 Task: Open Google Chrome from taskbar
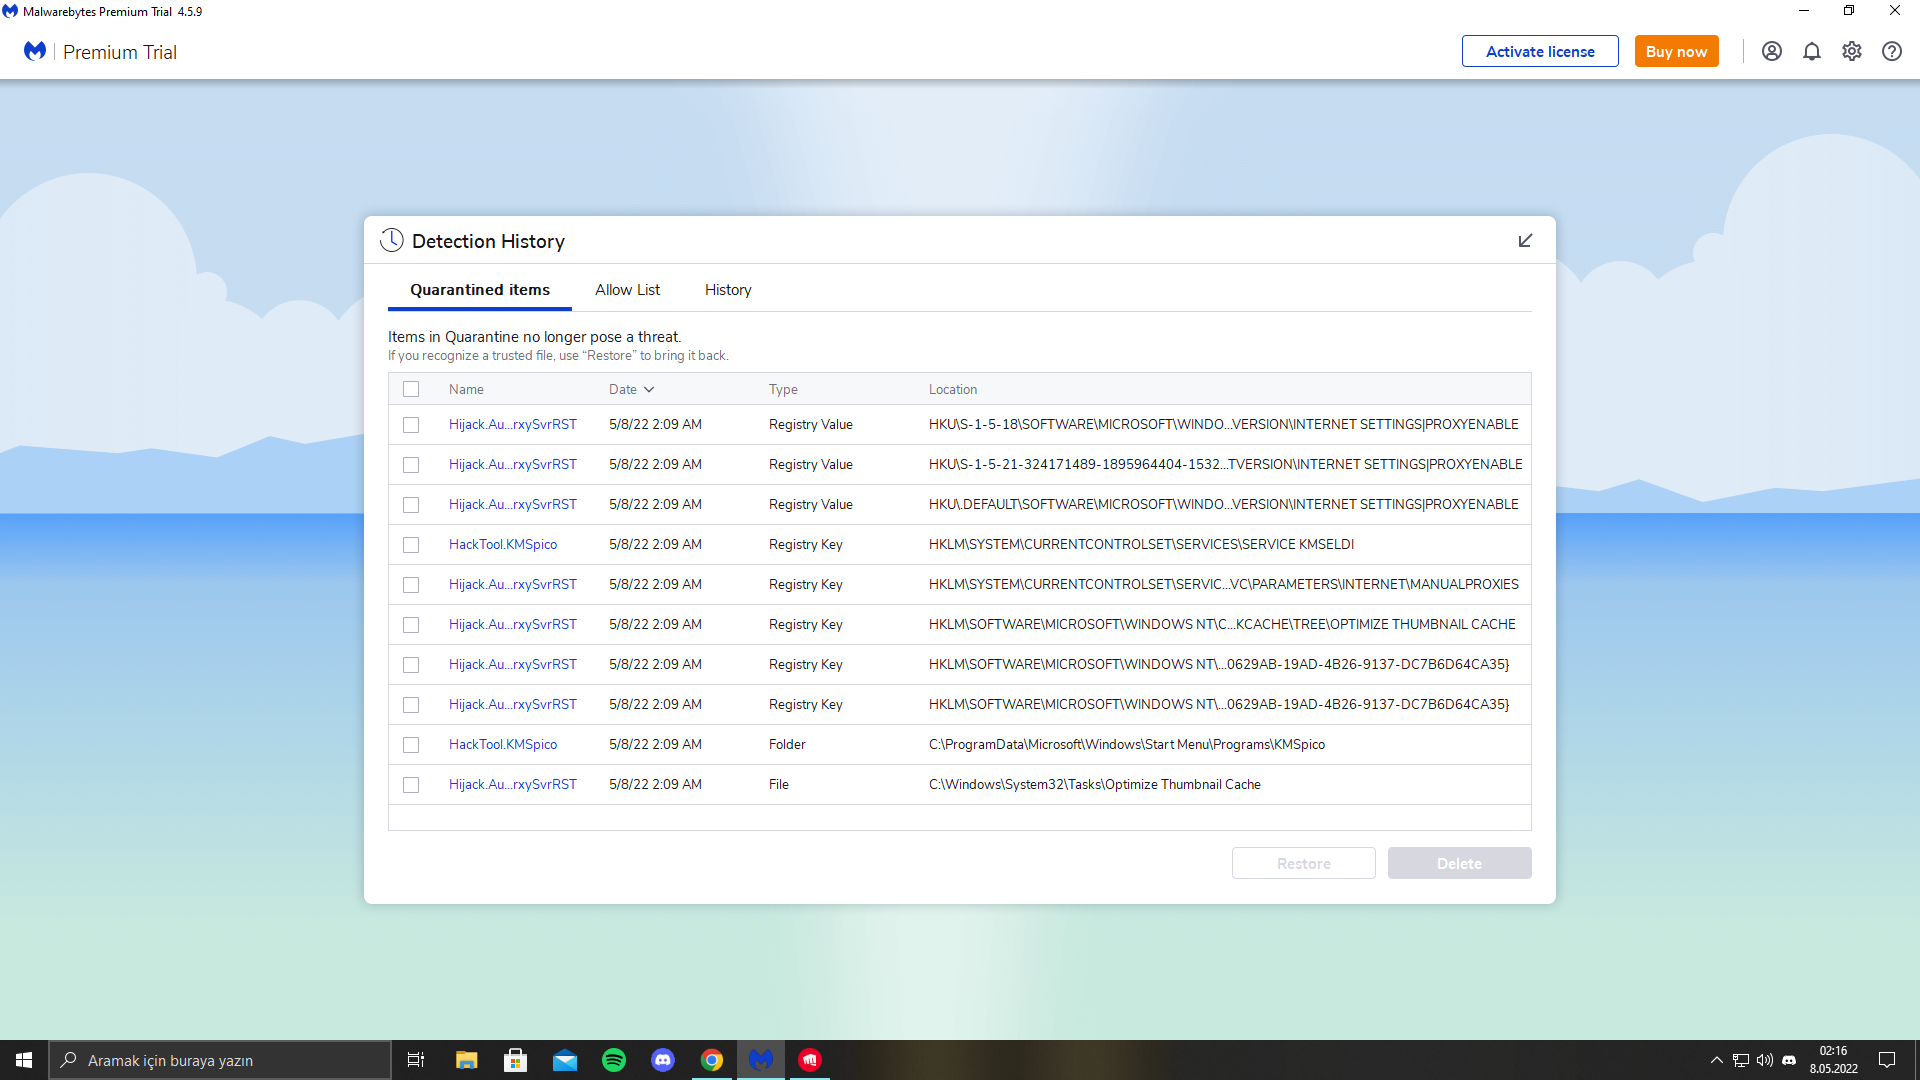[x=712, y=1060]
